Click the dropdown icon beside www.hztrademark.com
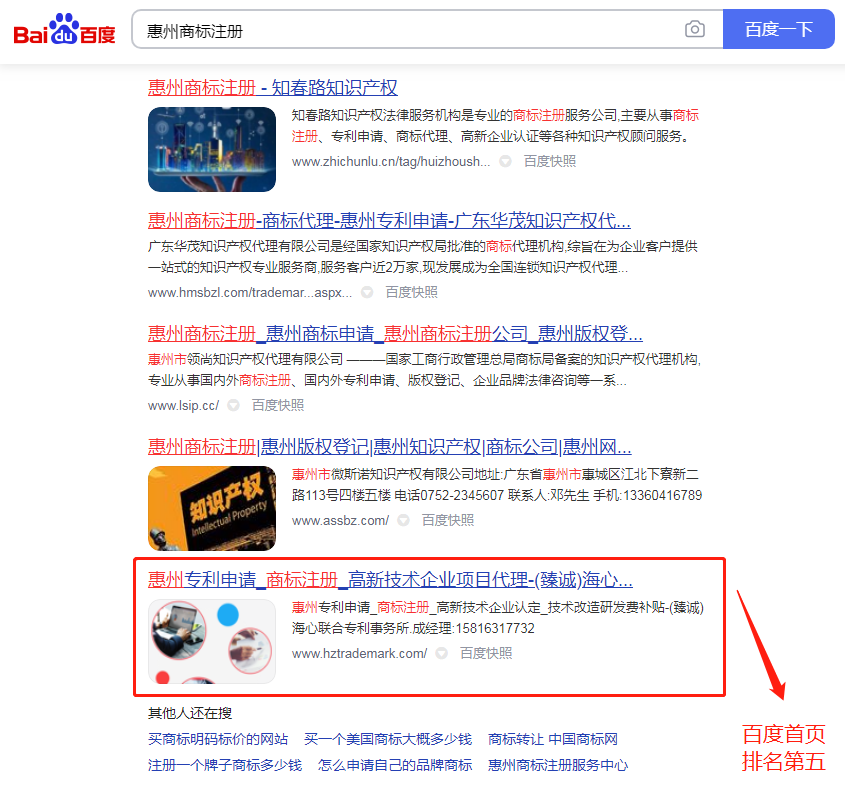This screenshot has height=798, width=845. click(441, 653)
